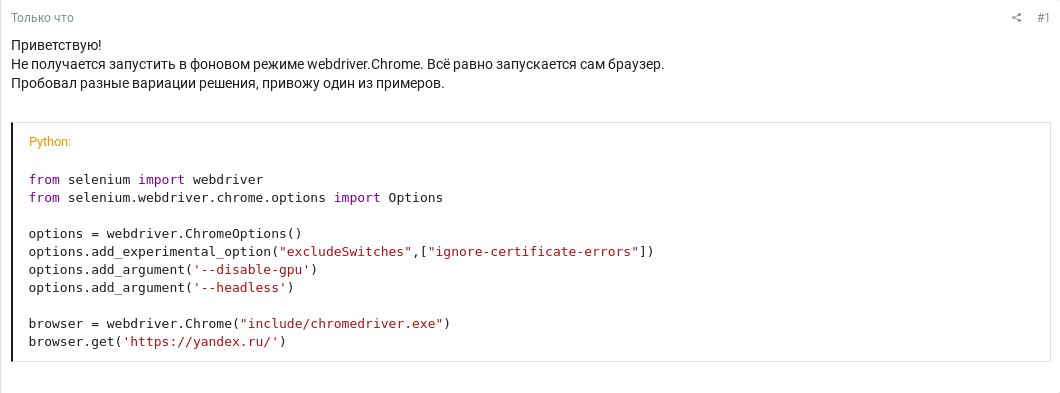Click the browser.get yandex.ru line
Screen dimensions: 1060x393
[x=158, y=342]
